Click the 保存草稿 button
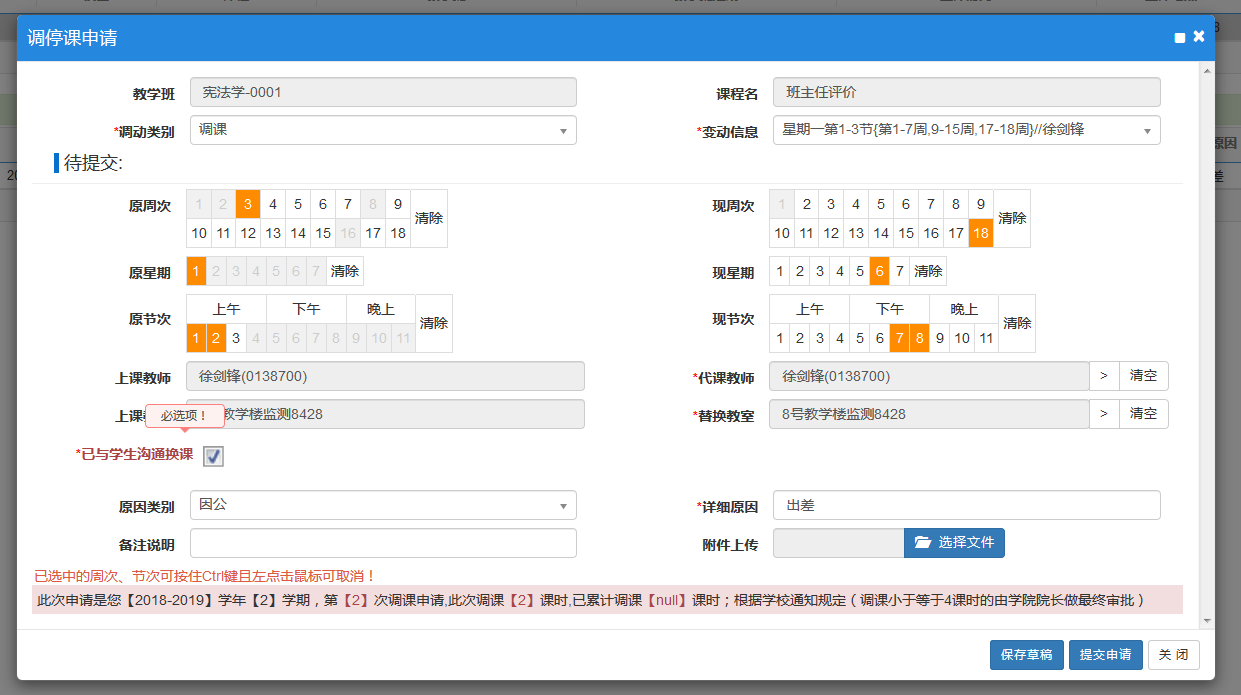 tap(1026, 655)
